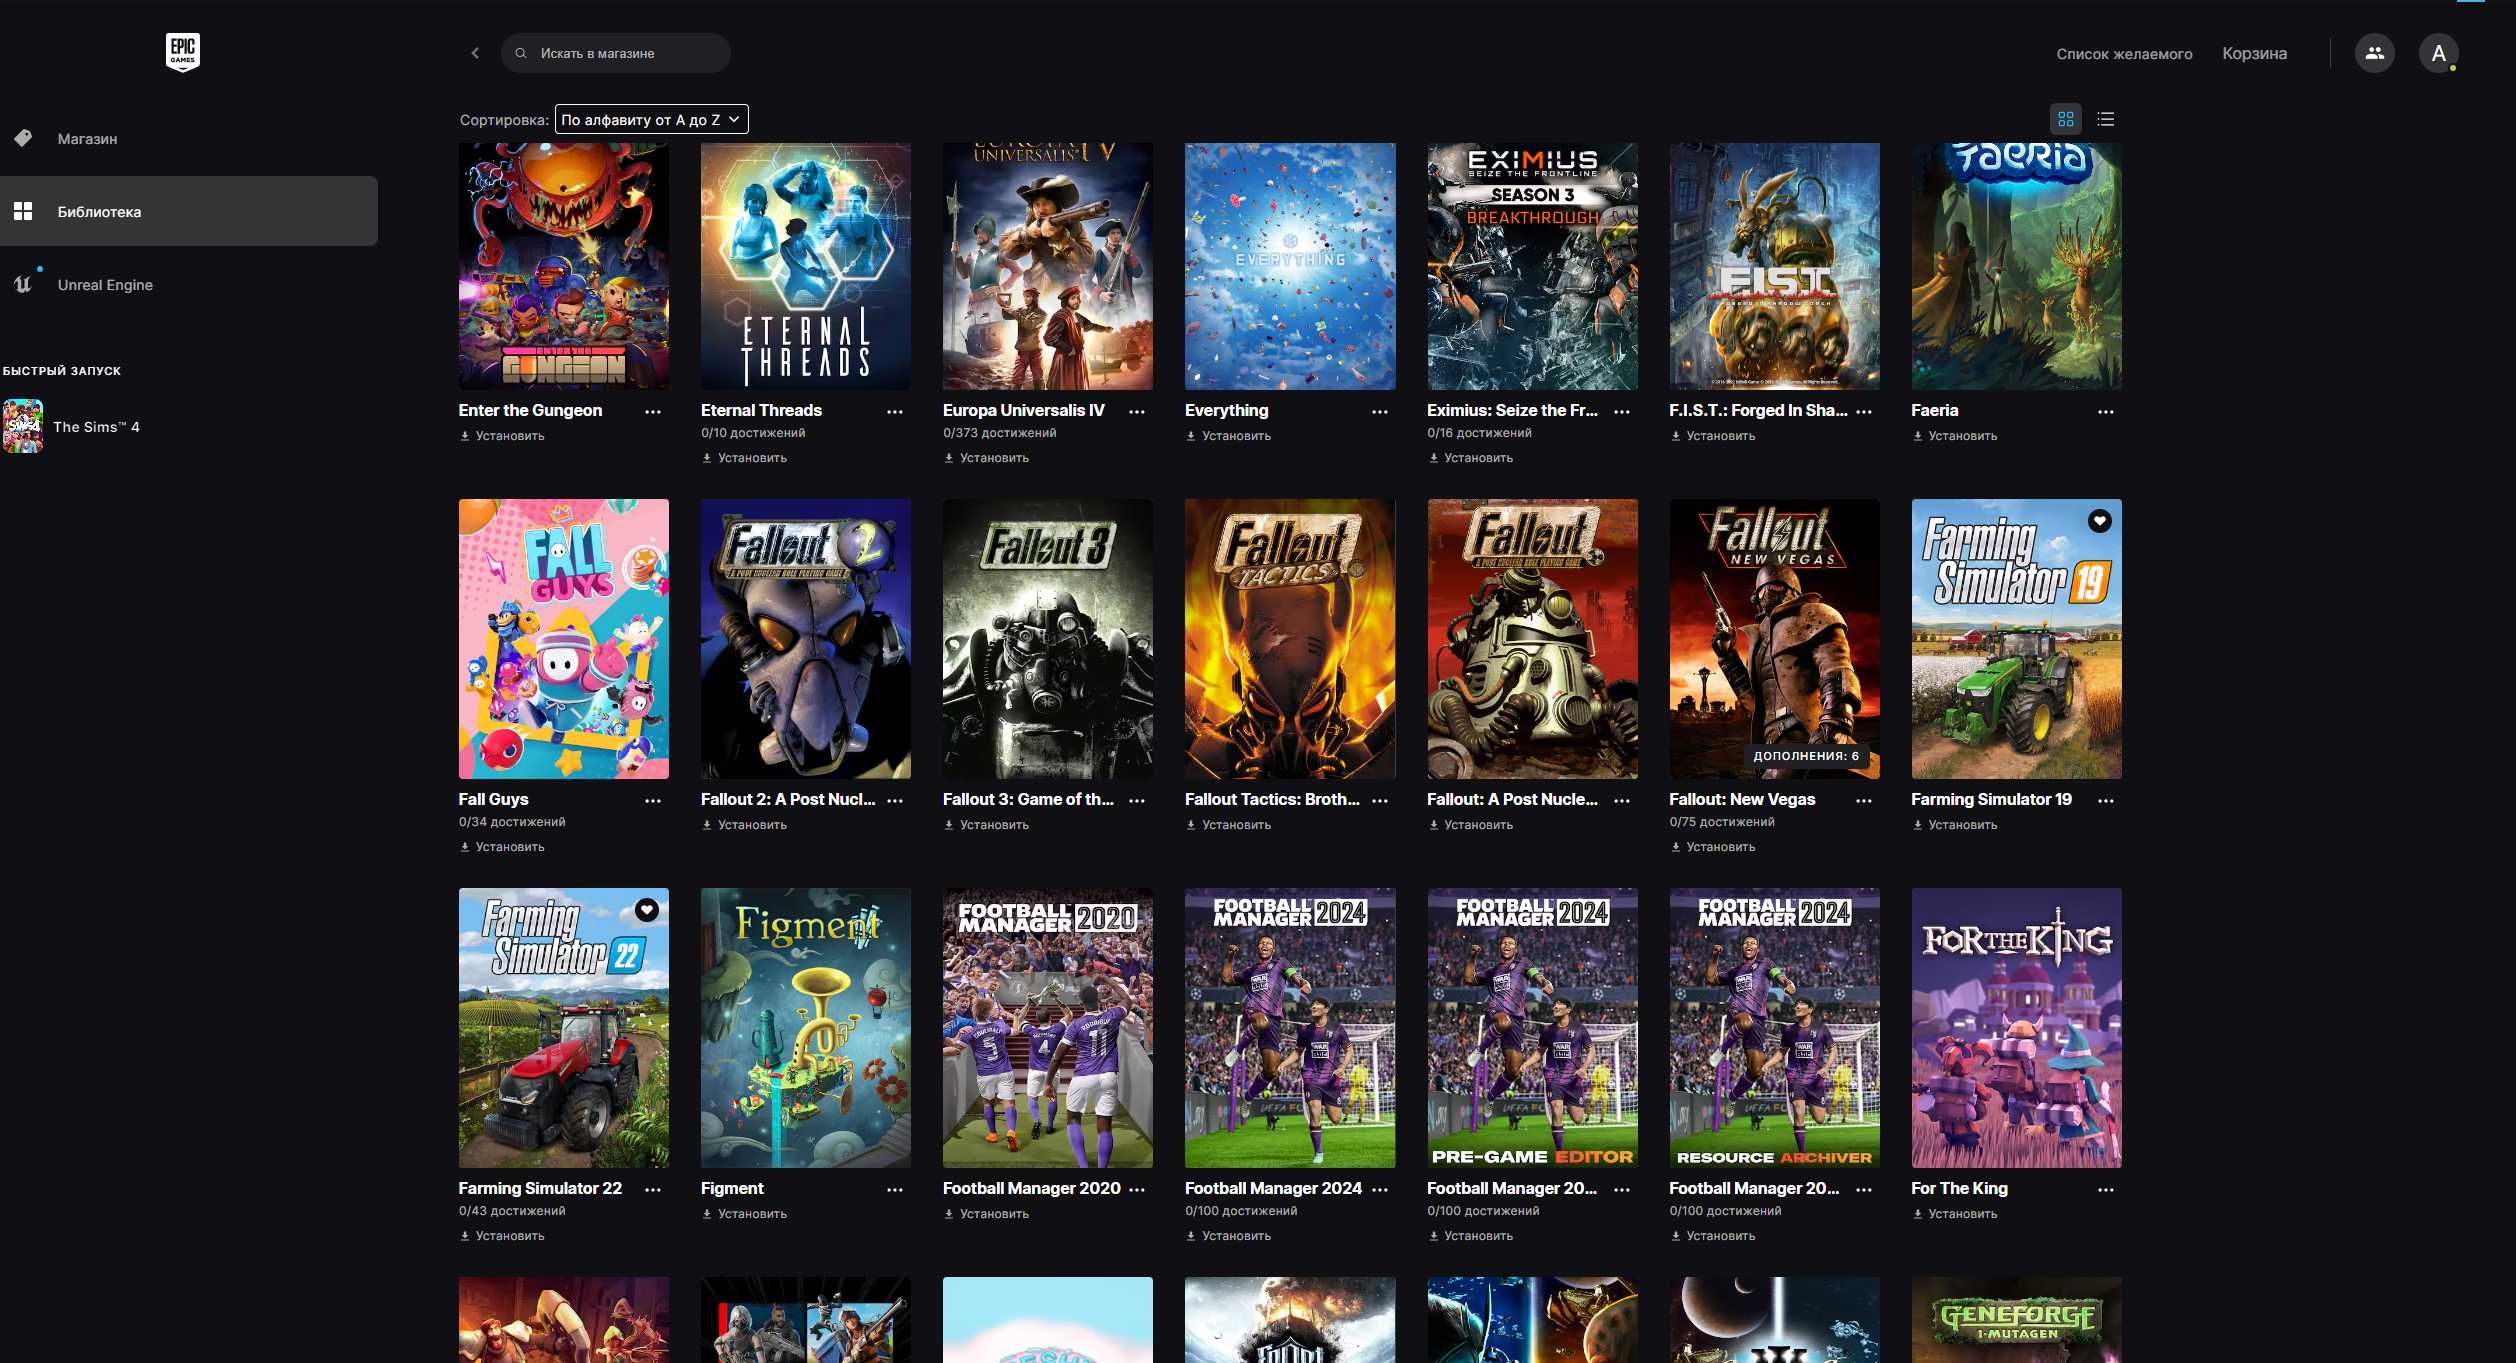This screenshot has height=1363, width=2516.
Task: Open options menu for Farming Simulator 22
Action: click(x=653, y=1190)
